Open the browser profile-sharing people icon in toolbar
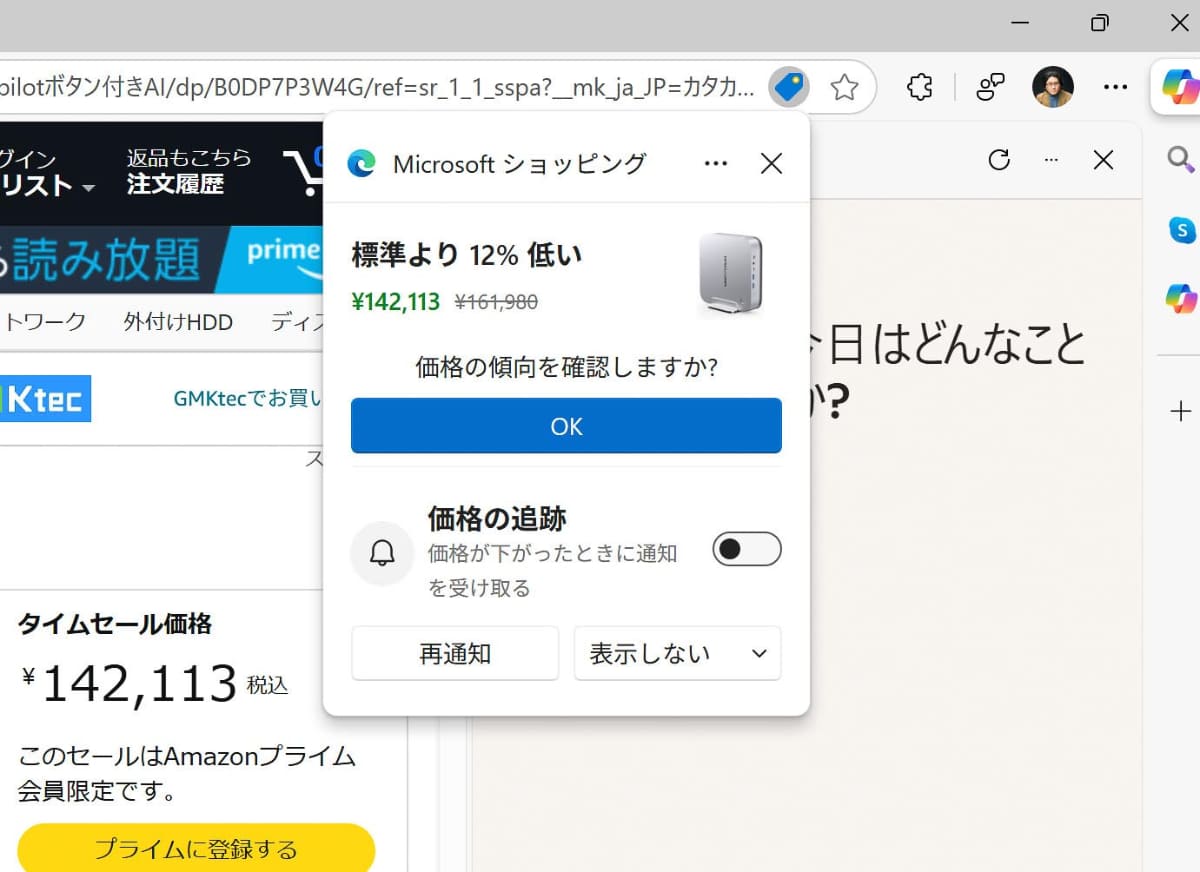 (x=990, y=88)
